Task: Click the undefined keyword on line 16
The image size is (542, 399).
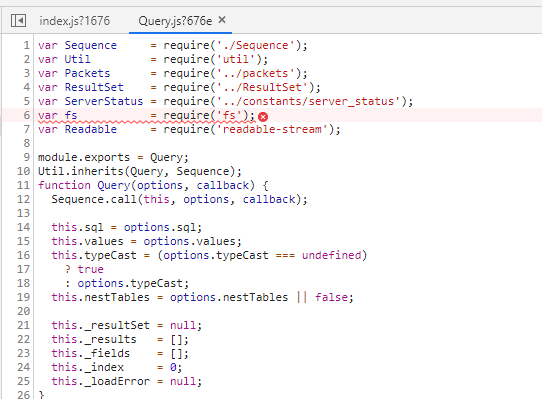Action: tap(331, 255)
